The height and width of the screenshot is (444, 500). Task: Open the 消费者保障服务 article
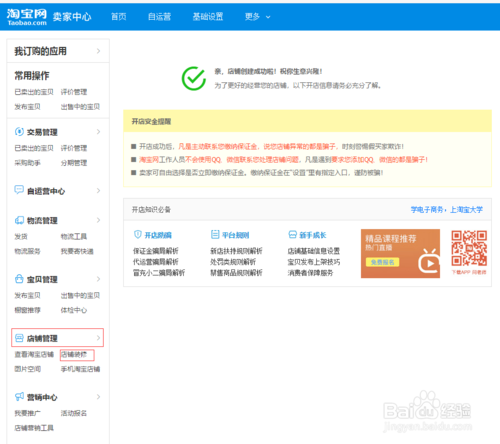pos(310,273)
